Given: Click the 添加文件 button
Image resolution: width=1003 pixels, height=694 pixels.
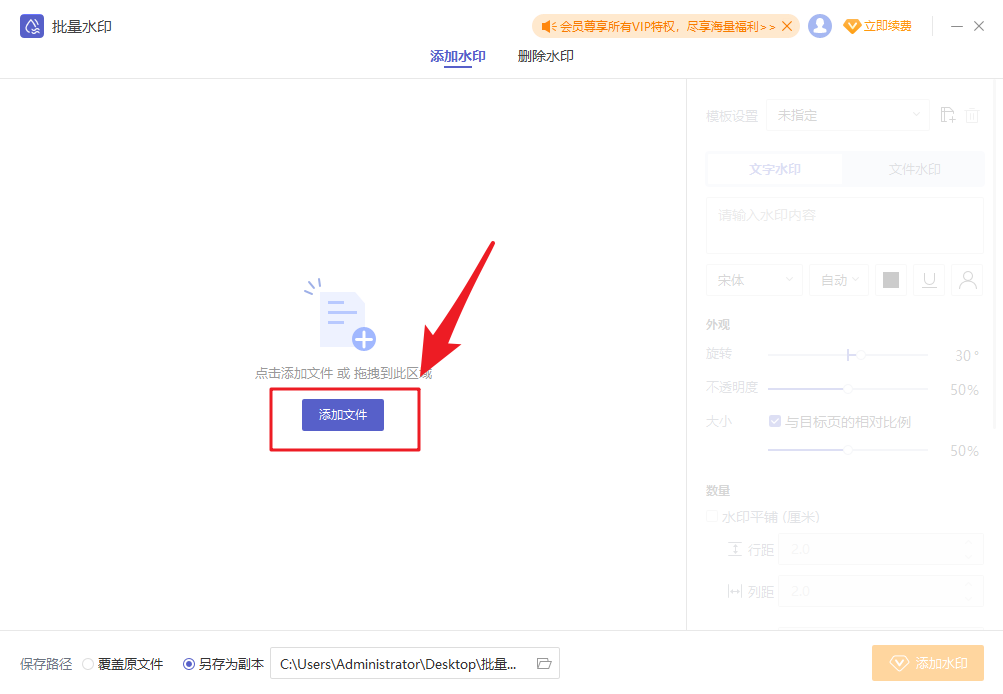Looking at the screenshot, I should coord(344,413).
